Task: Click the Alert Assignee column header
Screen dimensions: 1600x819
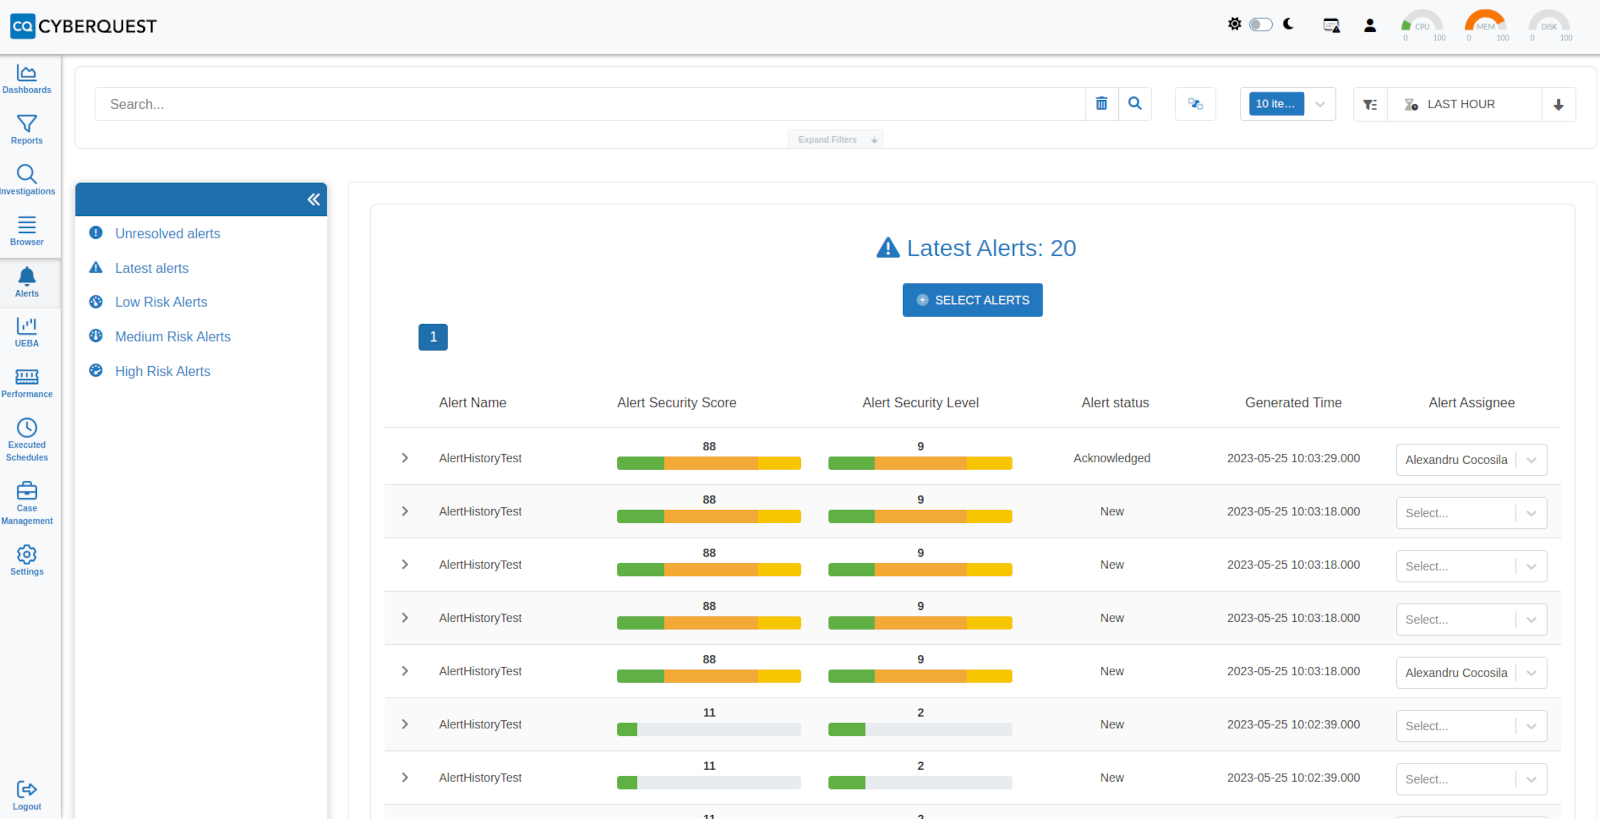Action: click(1471, 403)
